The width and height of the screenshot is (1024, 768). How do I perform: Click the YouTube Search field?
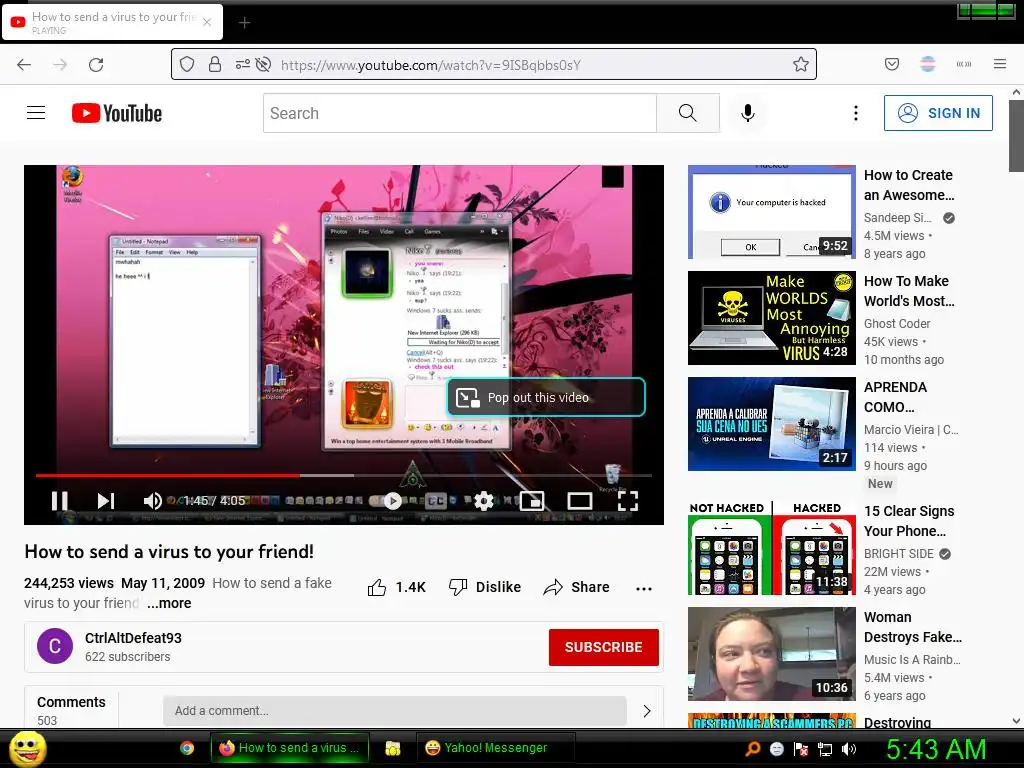(x=460, y=113)
